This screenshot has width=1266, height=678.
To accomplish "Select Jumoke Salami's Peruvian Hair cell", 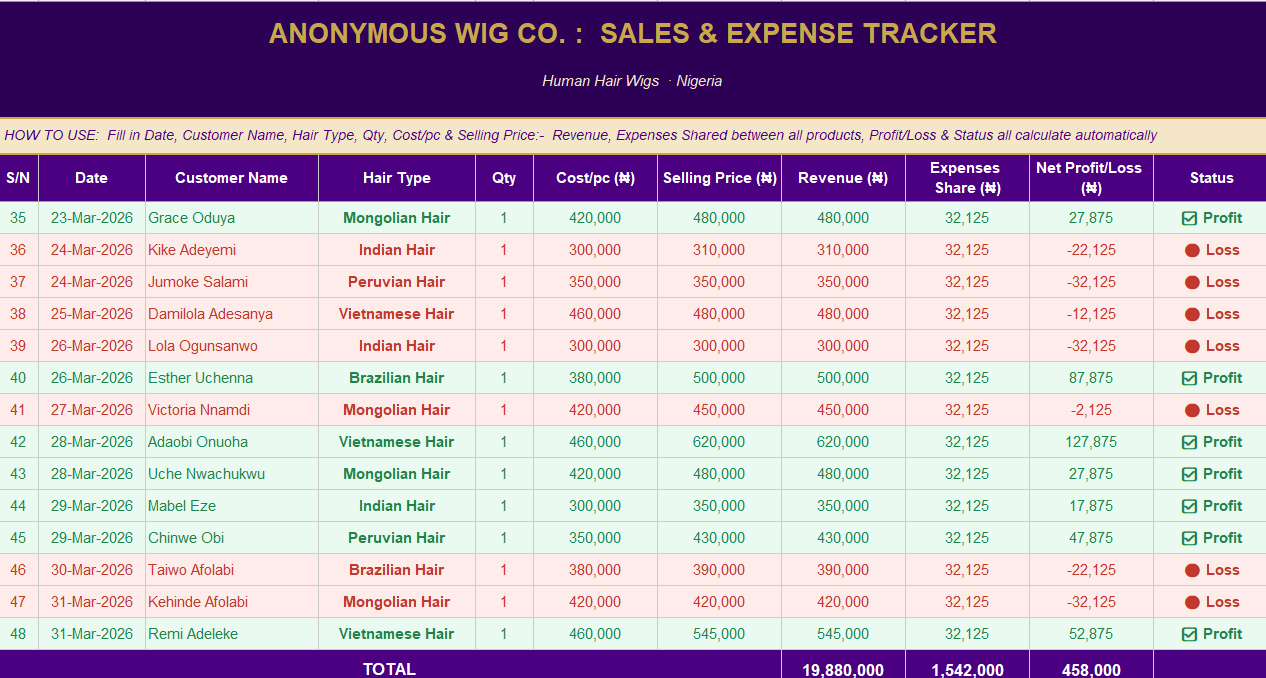I will [x=397, y=282].
